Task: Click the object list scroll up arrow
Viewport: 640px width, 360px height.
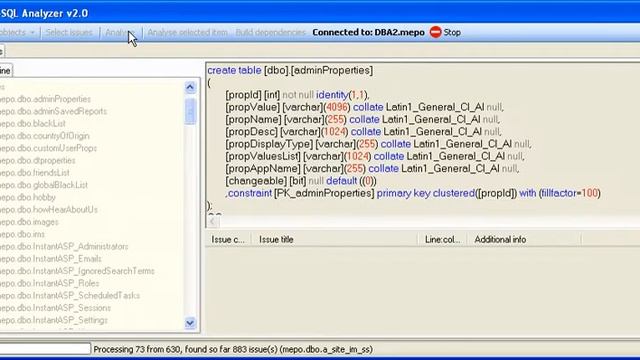Action: tap(190, 87)
